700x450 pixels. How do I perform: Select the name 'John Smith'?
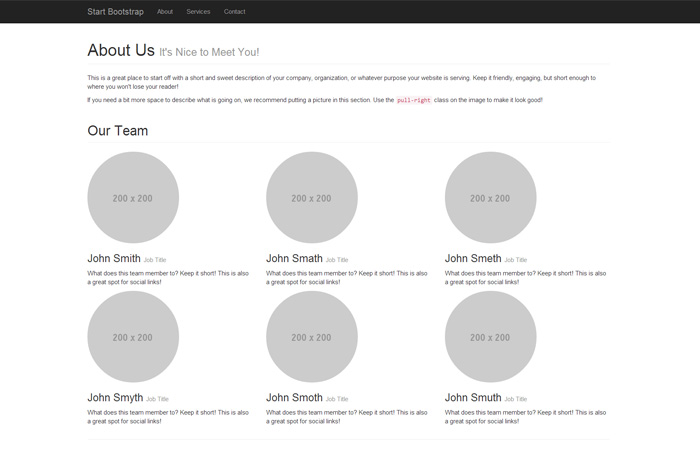(114, 258)
